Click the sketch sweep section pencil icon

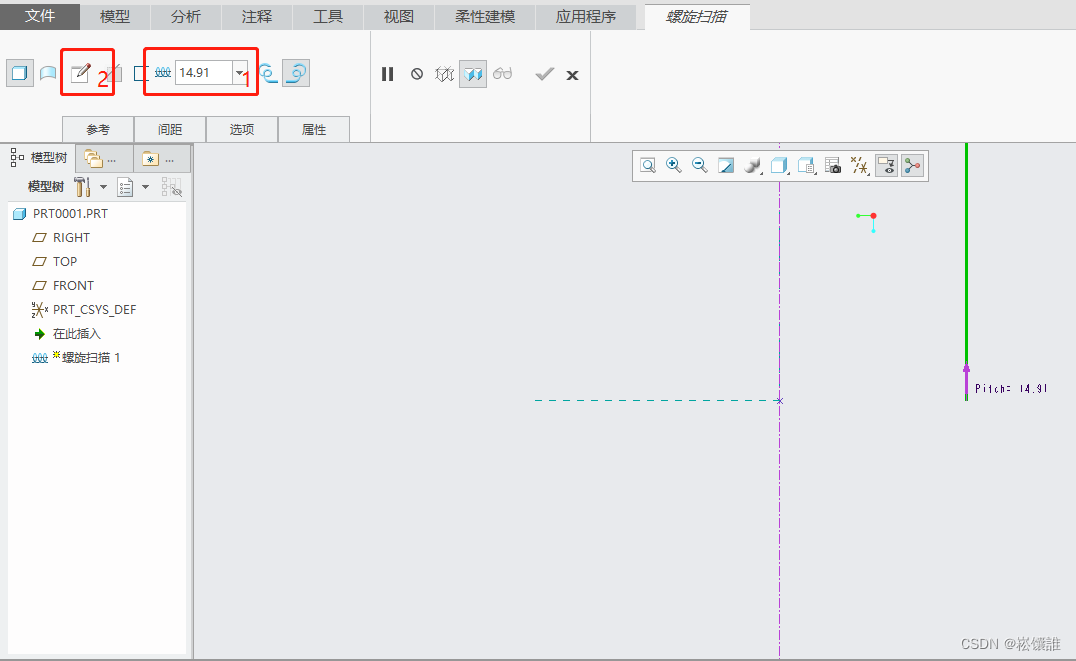click(x=80, y=73)
